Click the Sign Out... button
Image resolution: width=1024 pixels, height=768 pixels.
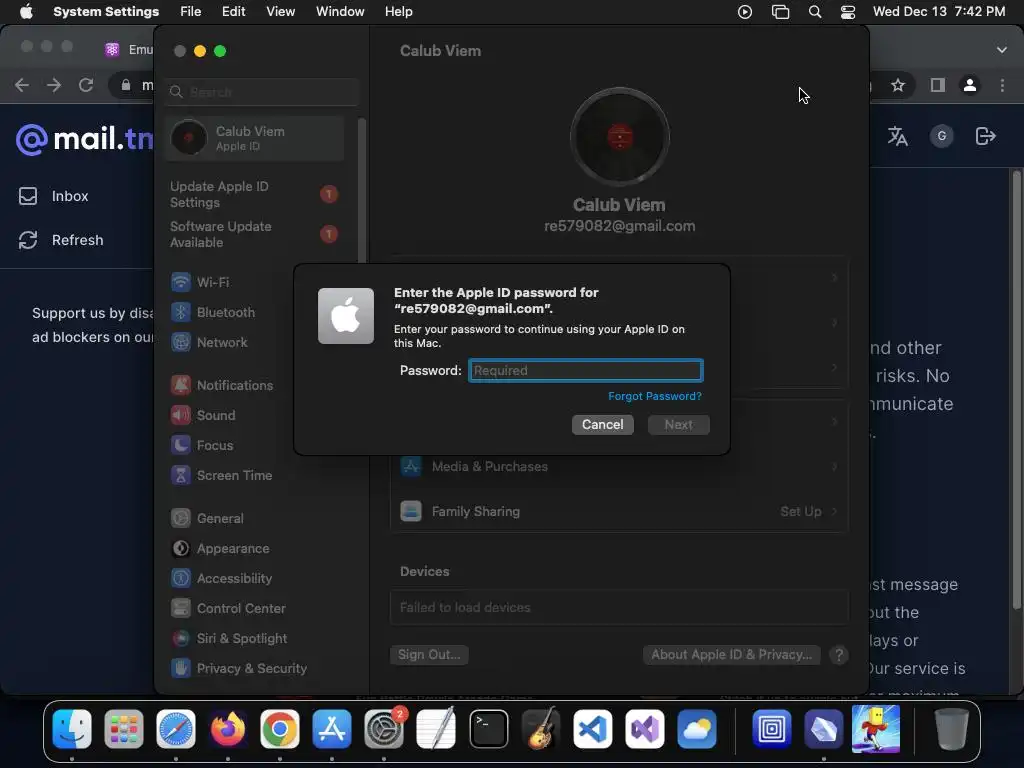point(429,654)
